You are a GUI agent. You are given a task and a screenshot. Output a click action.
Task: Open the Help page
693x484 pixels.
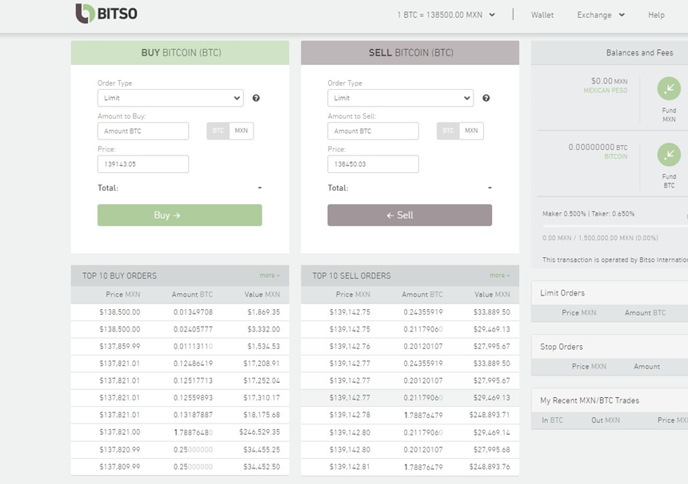coord(656,15)
